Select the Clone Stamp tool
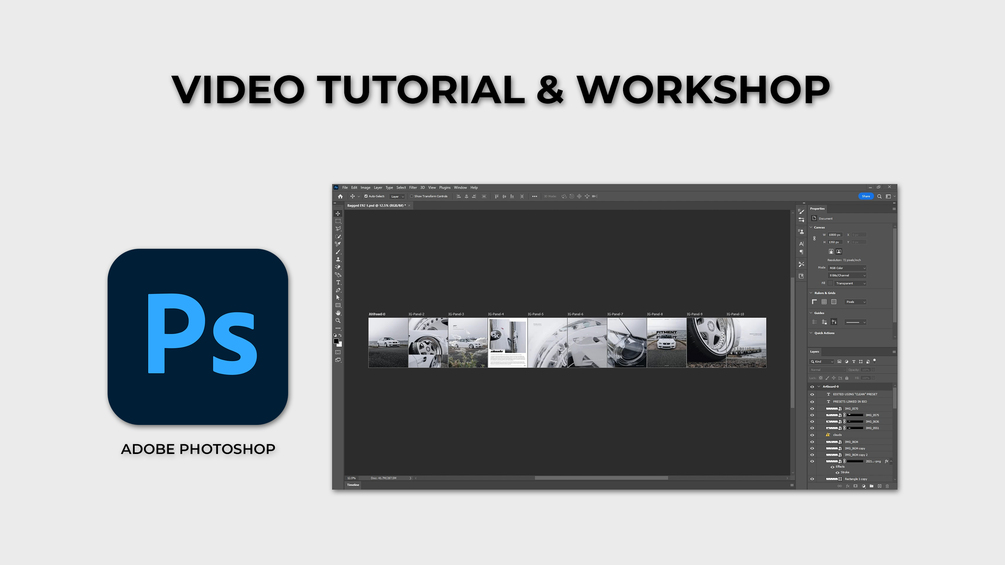Image resolution: width=1005 pixels, height=565 pixels. 338,259
